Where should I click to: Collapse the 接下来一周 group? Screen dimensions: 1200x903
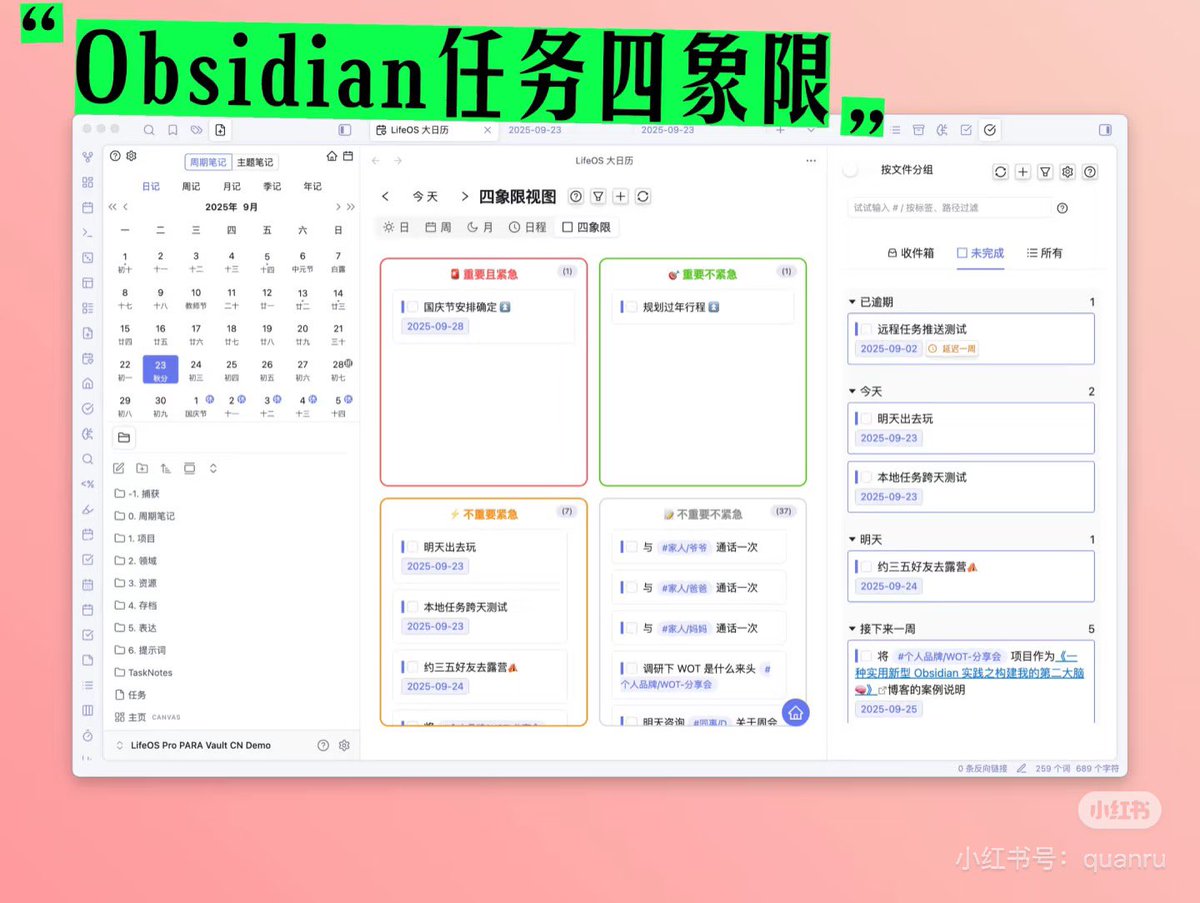coord(851,629)
